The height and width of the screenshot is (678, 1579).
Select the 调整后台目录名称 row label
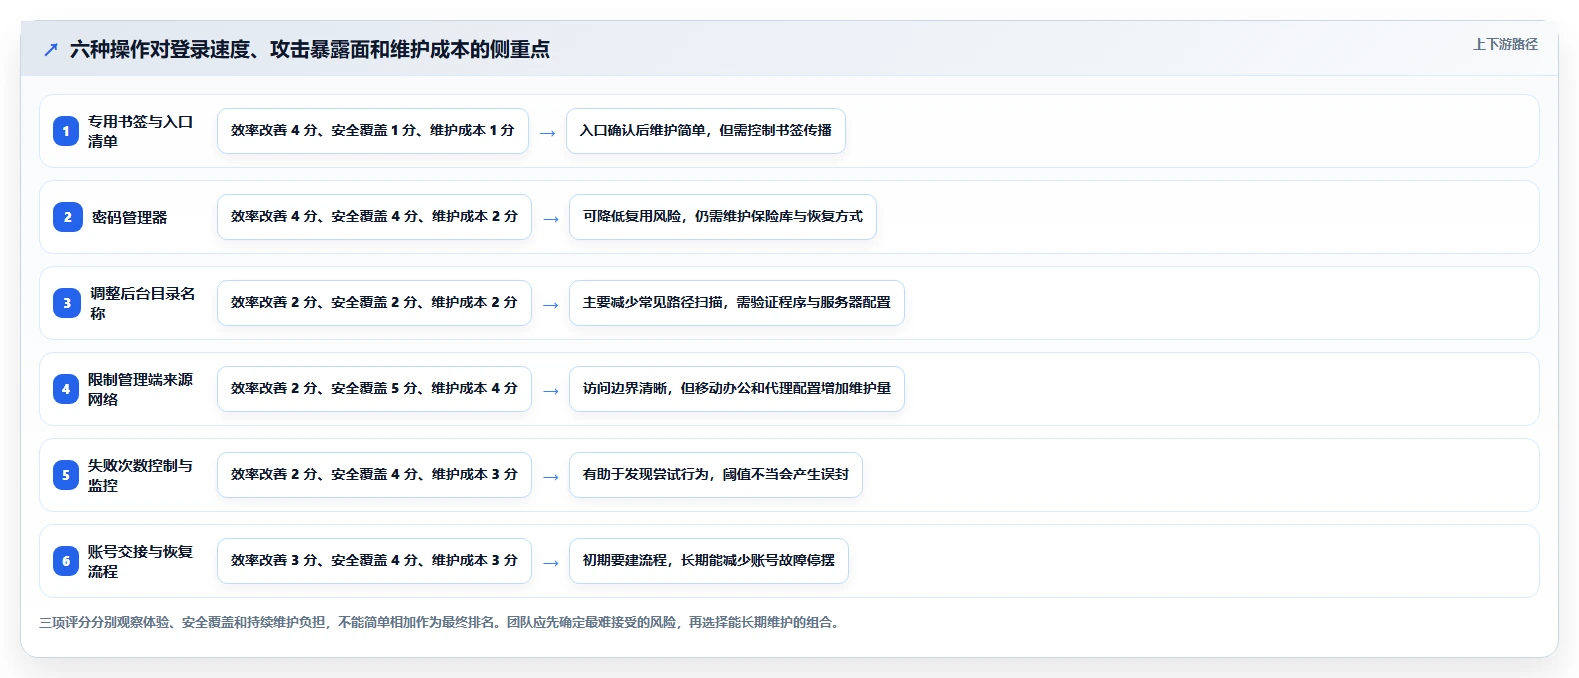pos(143,303)
